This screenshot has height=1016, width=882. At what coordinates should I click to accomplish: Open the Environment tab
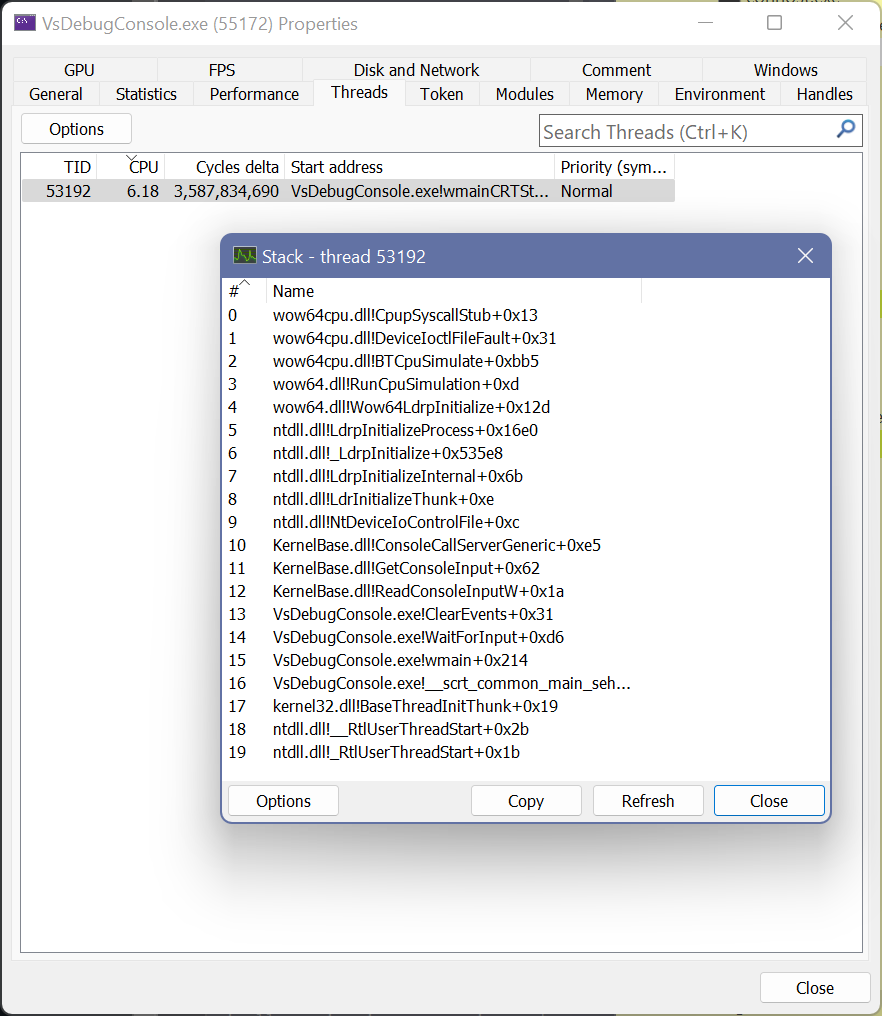719,94
